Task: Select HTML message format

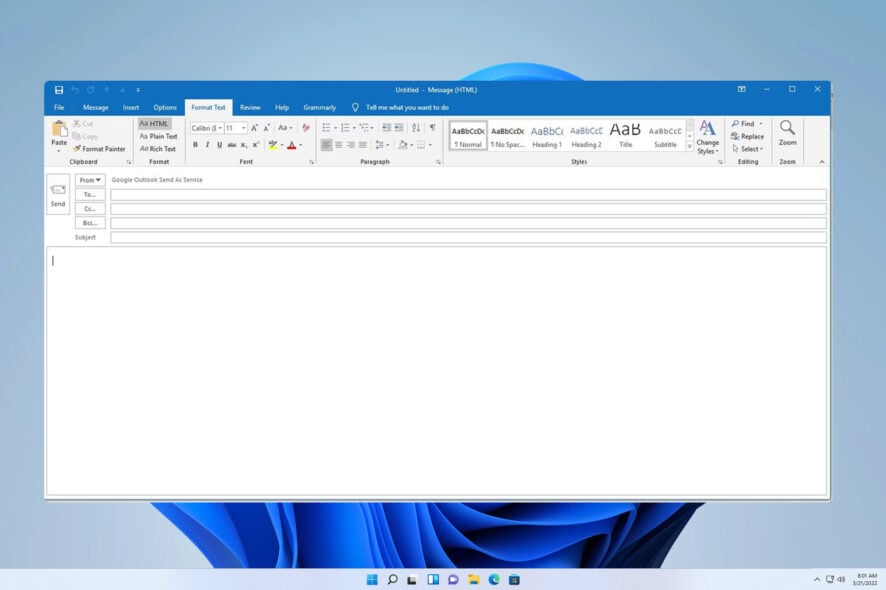Action: [x=155, y=123]
